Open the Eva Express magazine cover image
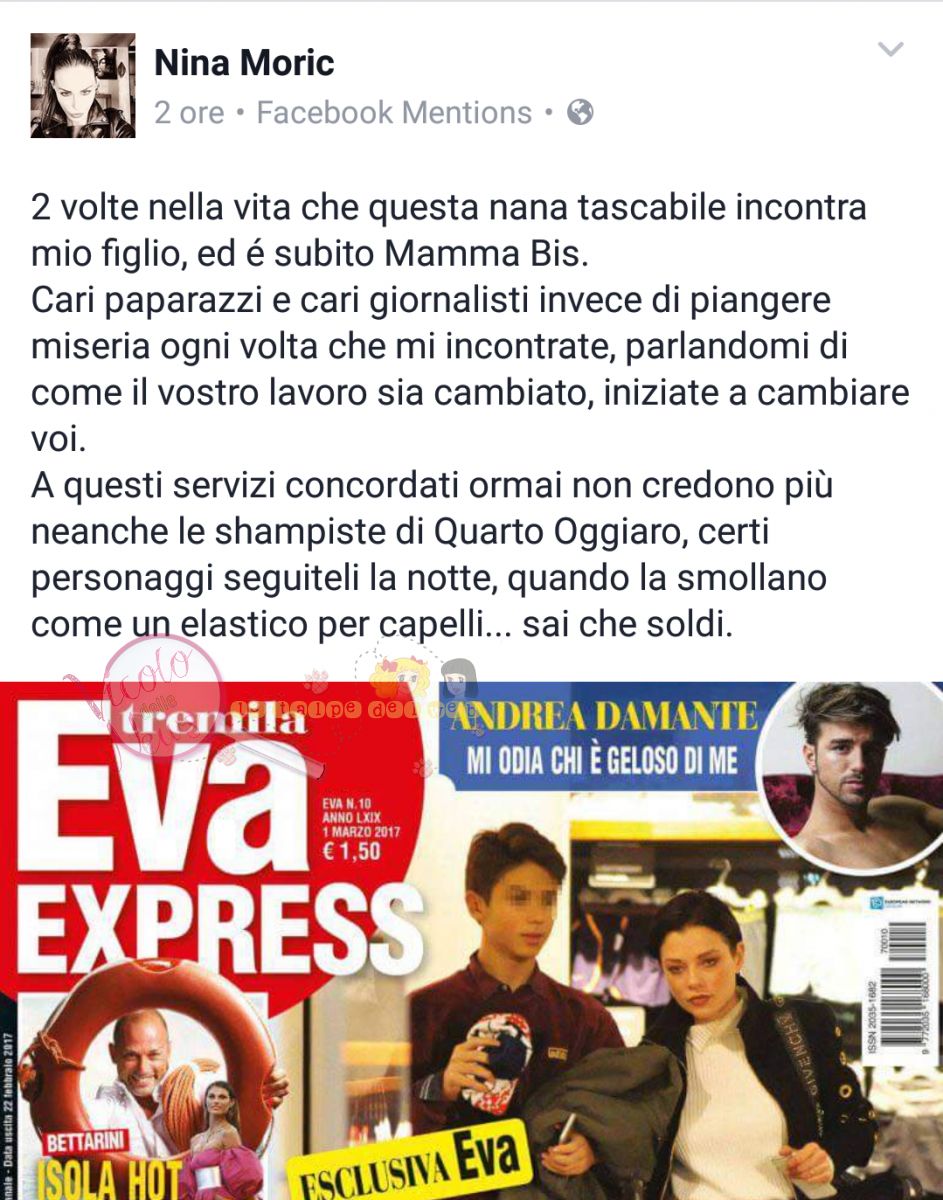 (x=471, y=941)
